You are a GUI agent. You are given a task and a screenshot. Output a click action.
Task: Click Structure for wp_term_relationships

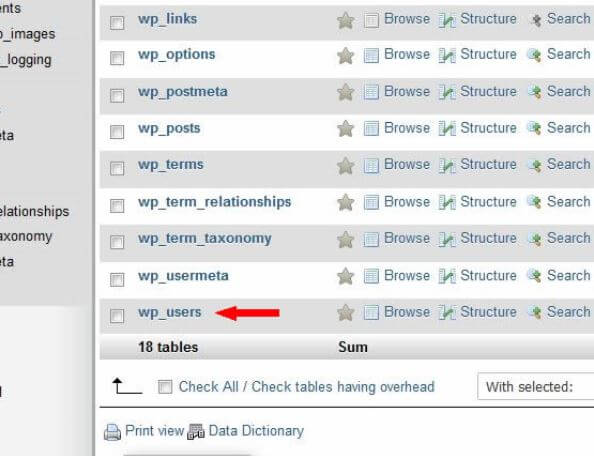pyautogui.click(x=488, y=202)
